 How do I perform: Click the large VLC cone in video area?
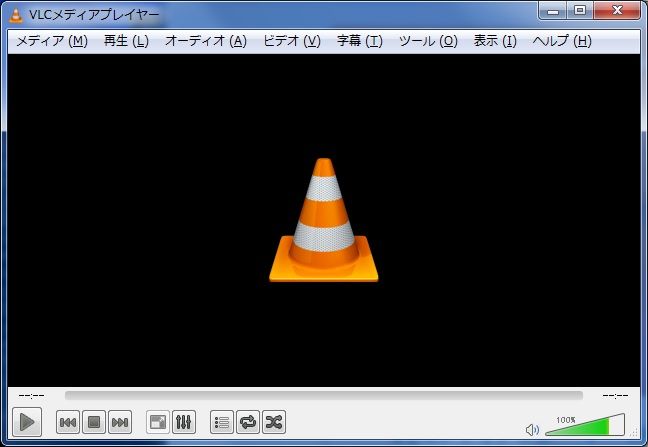[x=324, y=220]
